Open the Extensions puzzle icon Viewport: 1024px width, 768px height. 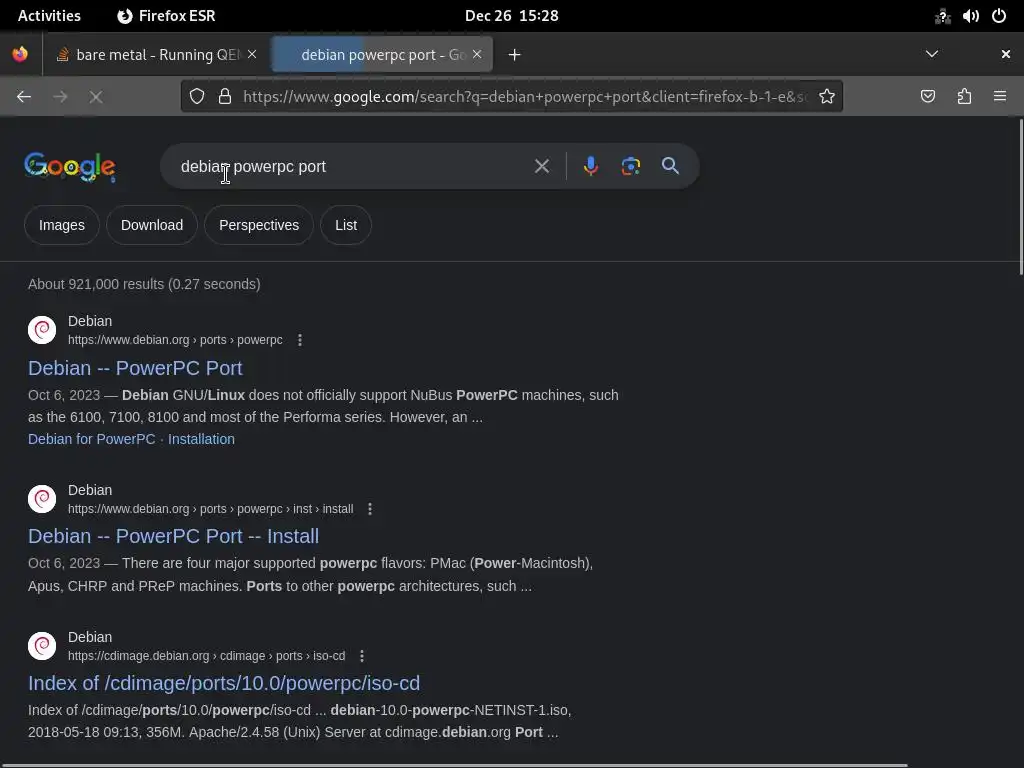click(x=964, y=97)
